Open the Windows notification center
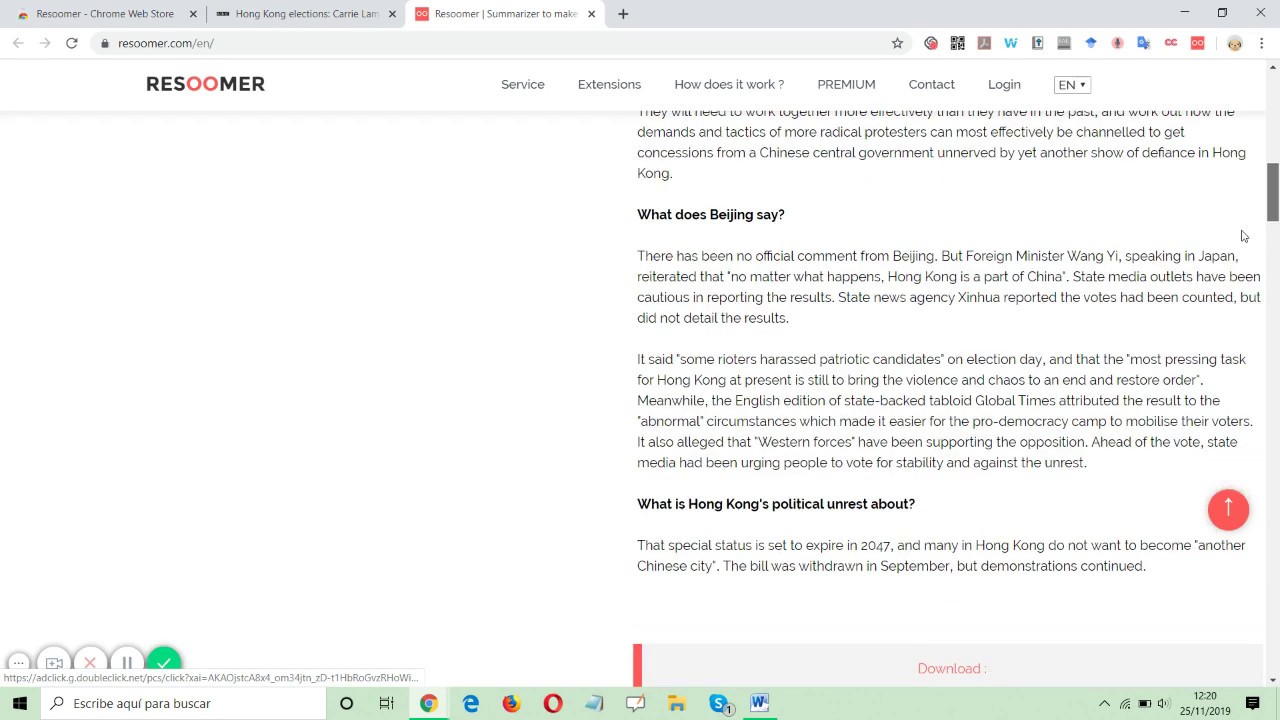Screen dimensions: 1280x720 [1252, 703]
